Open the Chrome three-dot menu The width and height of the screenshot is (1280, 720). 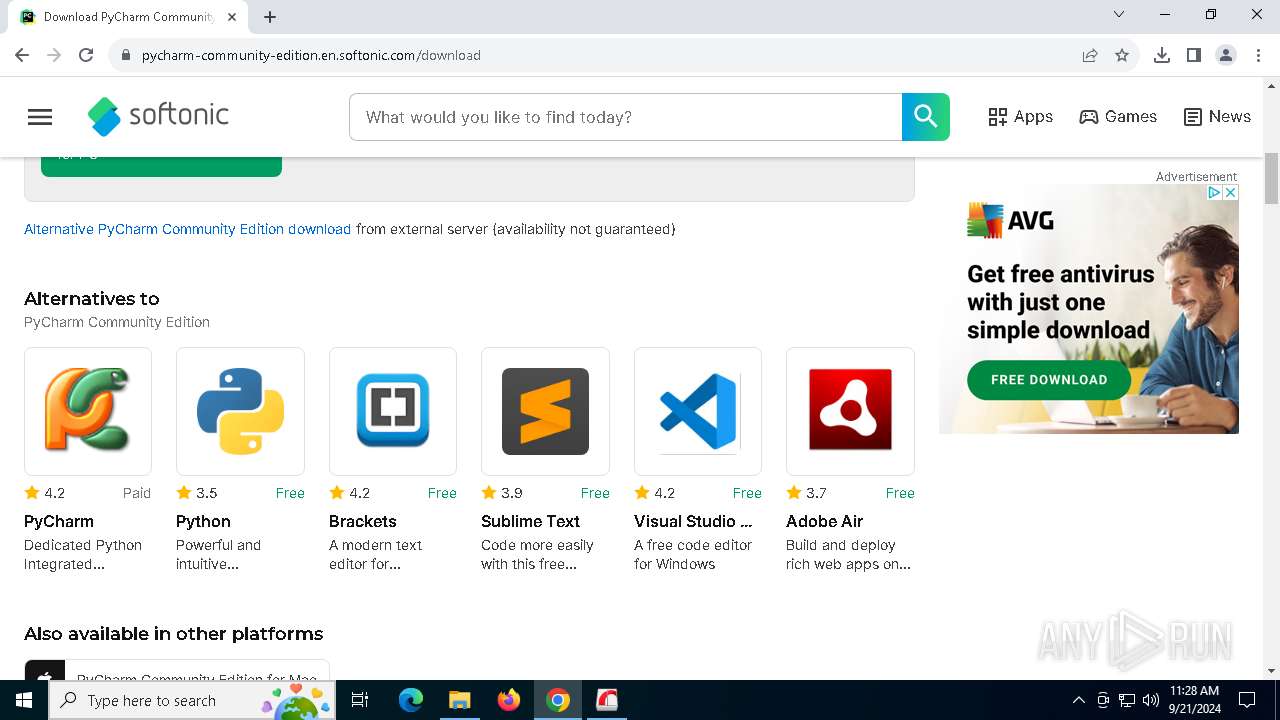coord(1258,55)
